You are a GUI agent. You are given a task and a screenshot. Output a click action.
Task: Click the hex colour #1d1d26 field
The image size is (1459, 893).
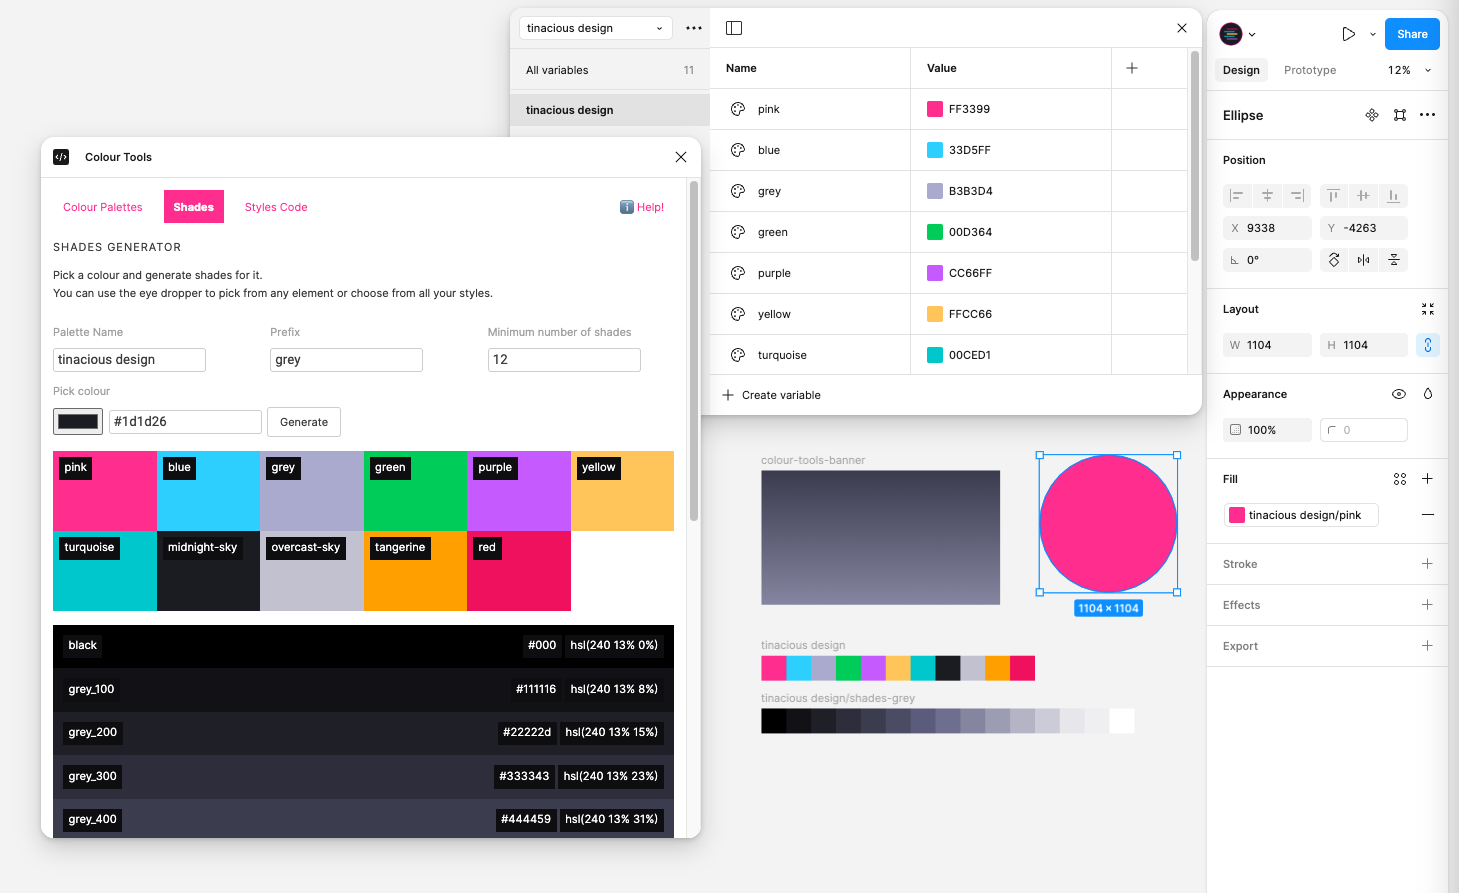tap(185, 422)
